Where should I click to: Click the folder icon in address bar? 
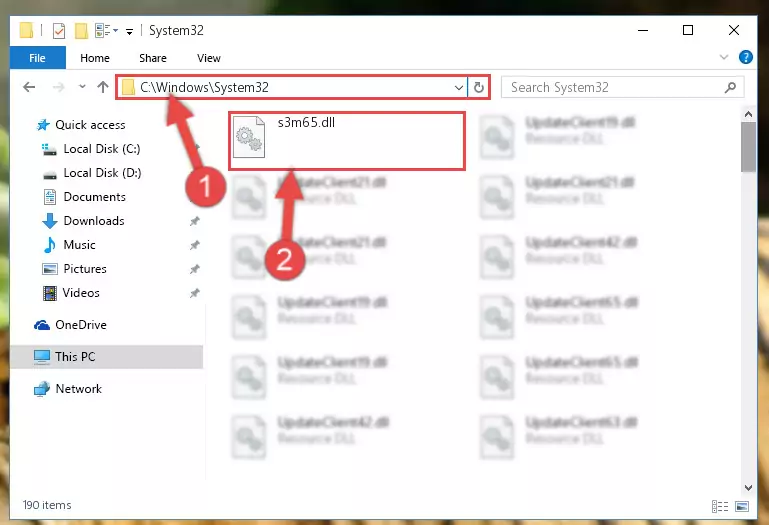pyautogui.click(x=128, y=87)
